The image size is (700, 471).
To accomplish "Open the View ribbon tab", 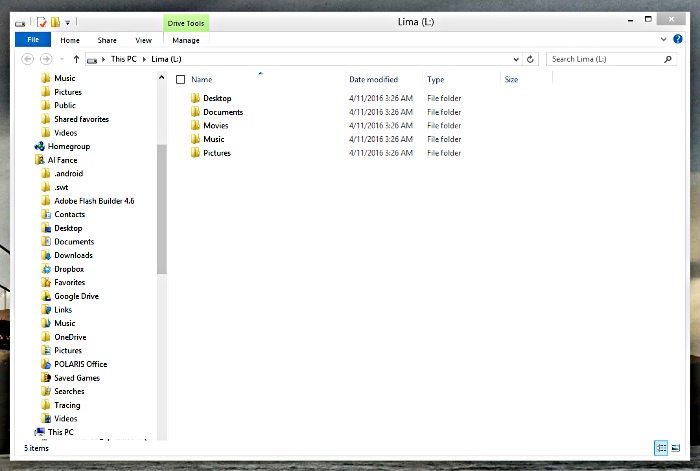I will 143,40.
